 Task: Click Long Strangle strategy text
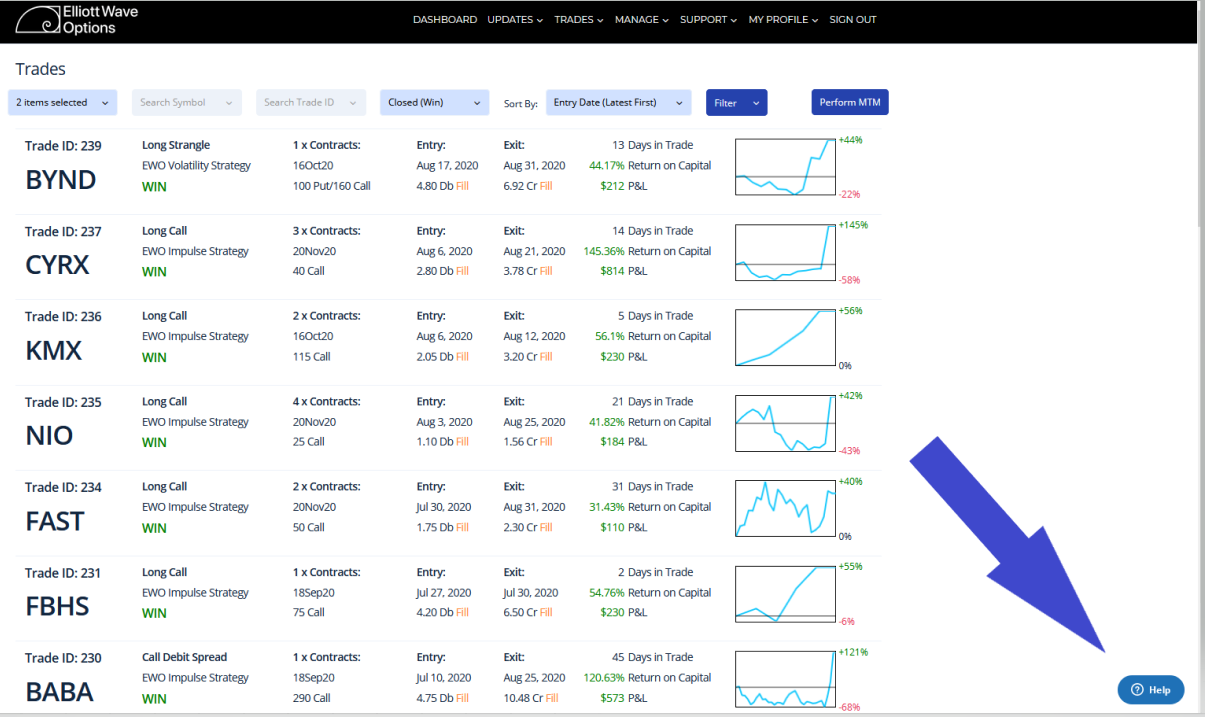pyautogui.click(x=176, y=145)
